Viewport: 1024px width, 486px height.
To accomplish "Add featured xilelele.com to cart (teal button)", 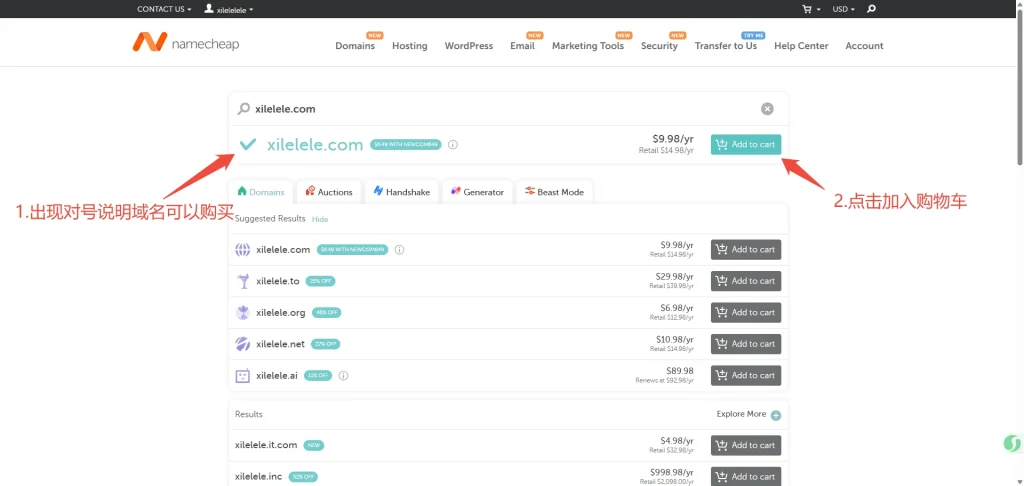I will [x=746, y=144].
